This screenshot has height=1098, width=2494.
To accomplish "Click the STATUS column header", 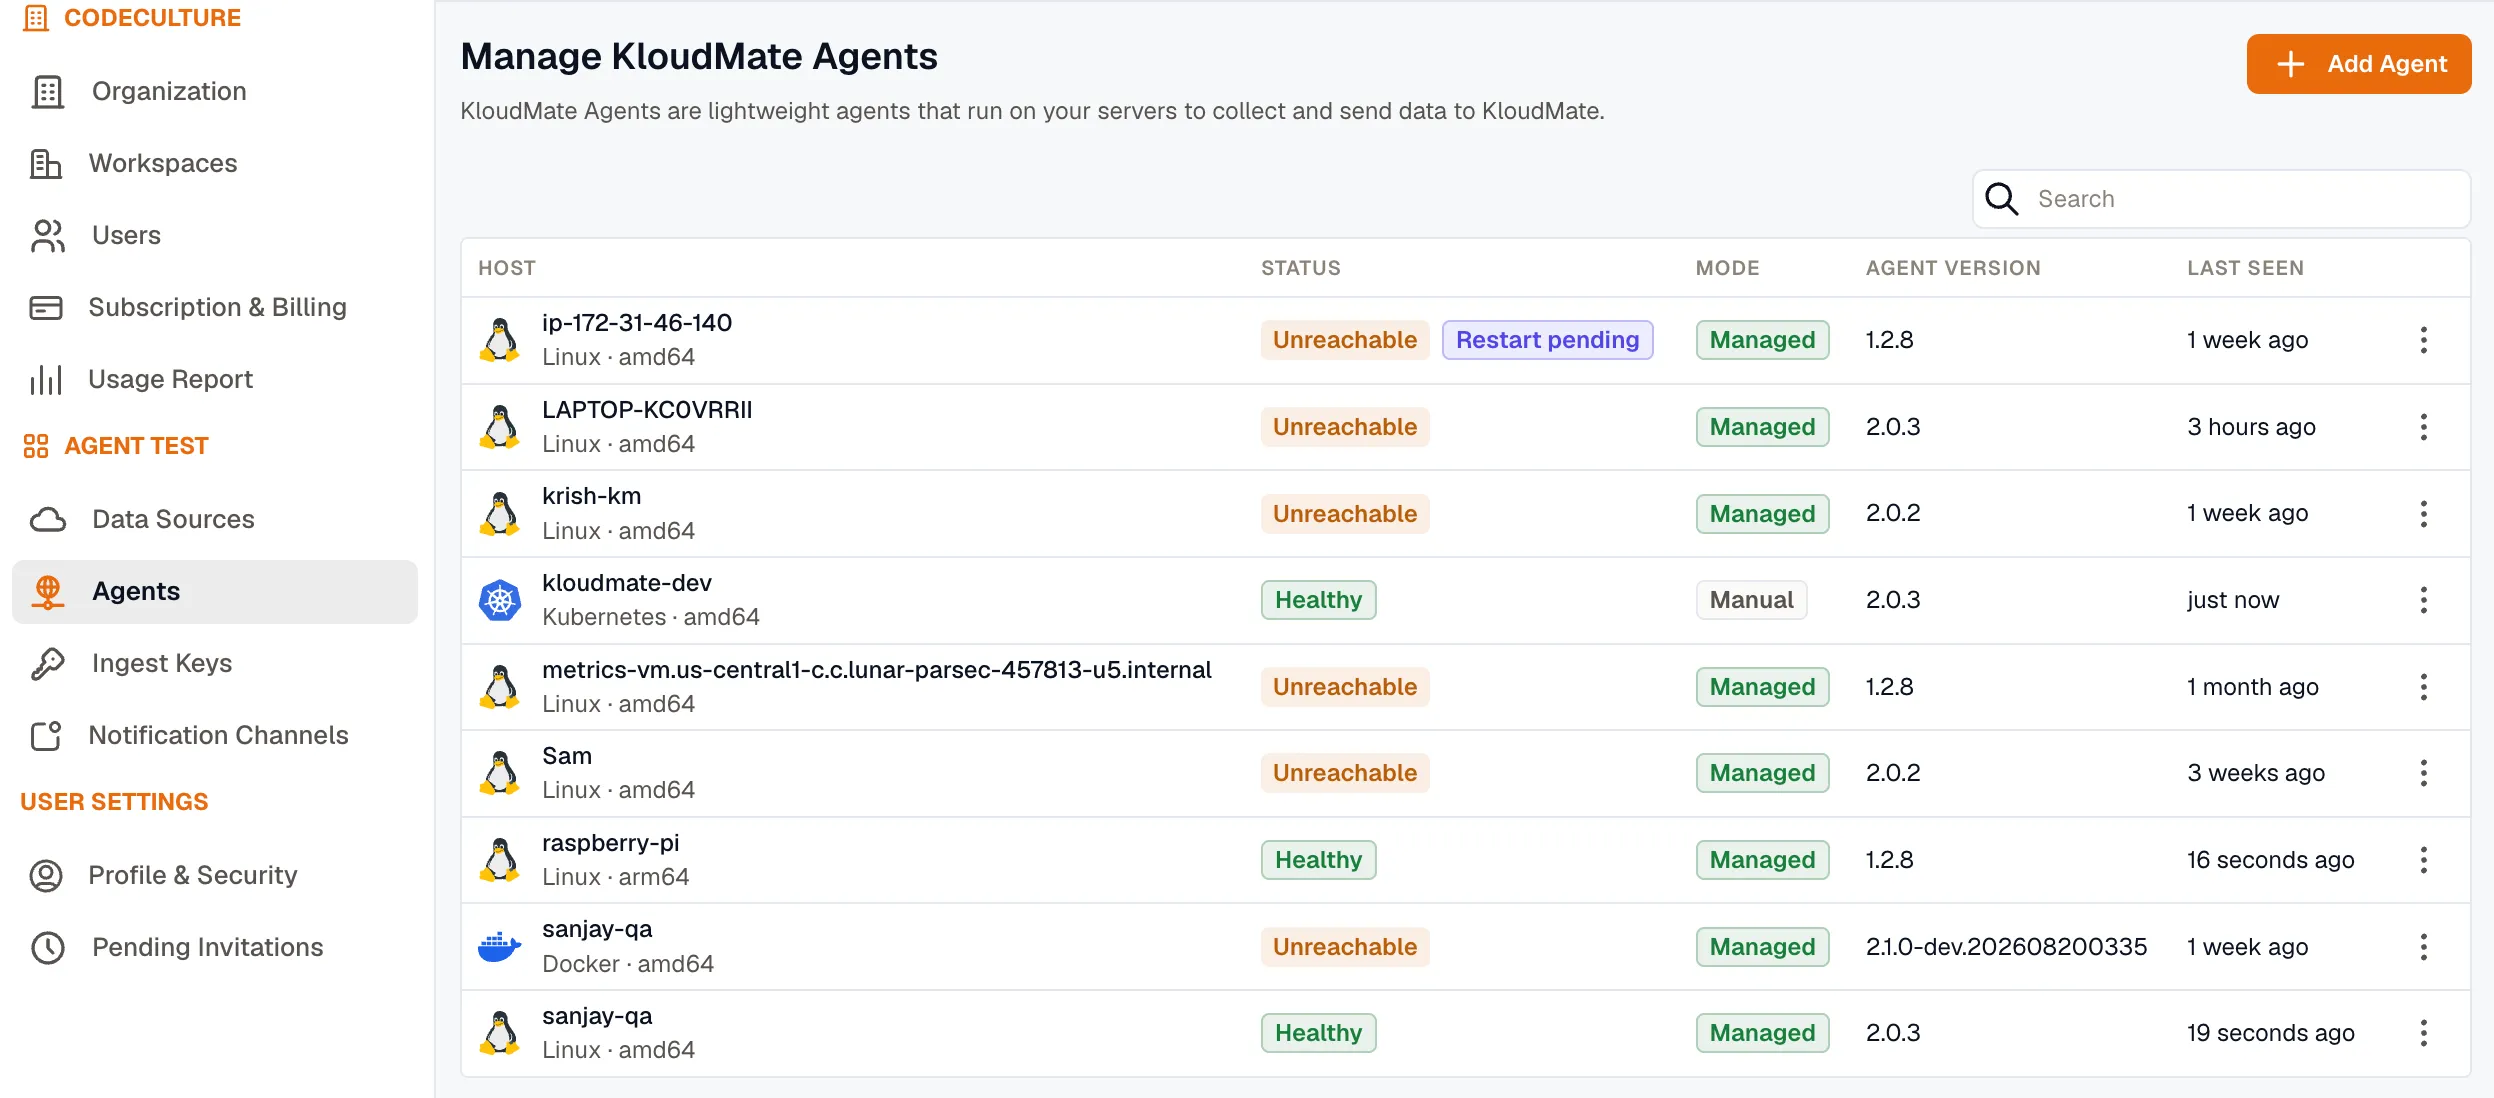I will (x=1300, y=268).
